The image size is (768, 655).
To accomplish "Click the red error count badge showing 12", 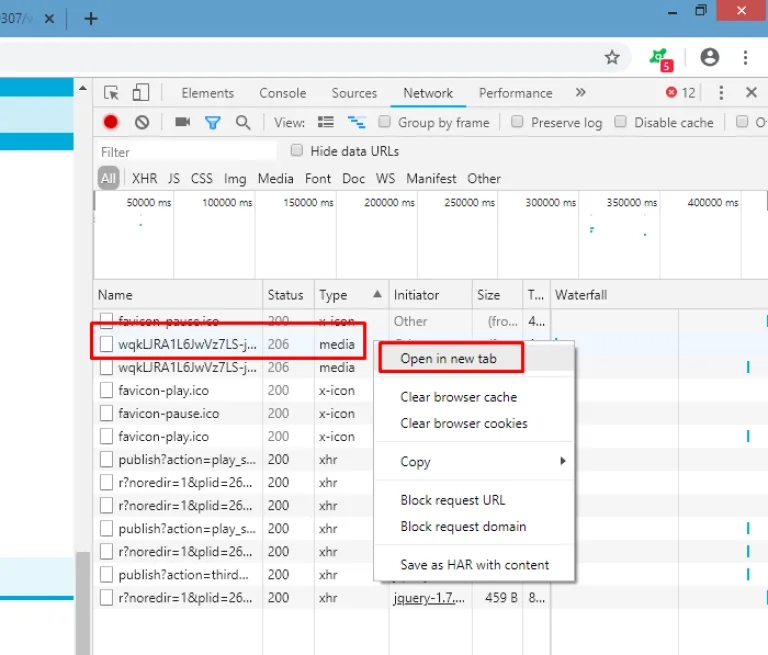I will pyautogui.click(x=680, y=93).
